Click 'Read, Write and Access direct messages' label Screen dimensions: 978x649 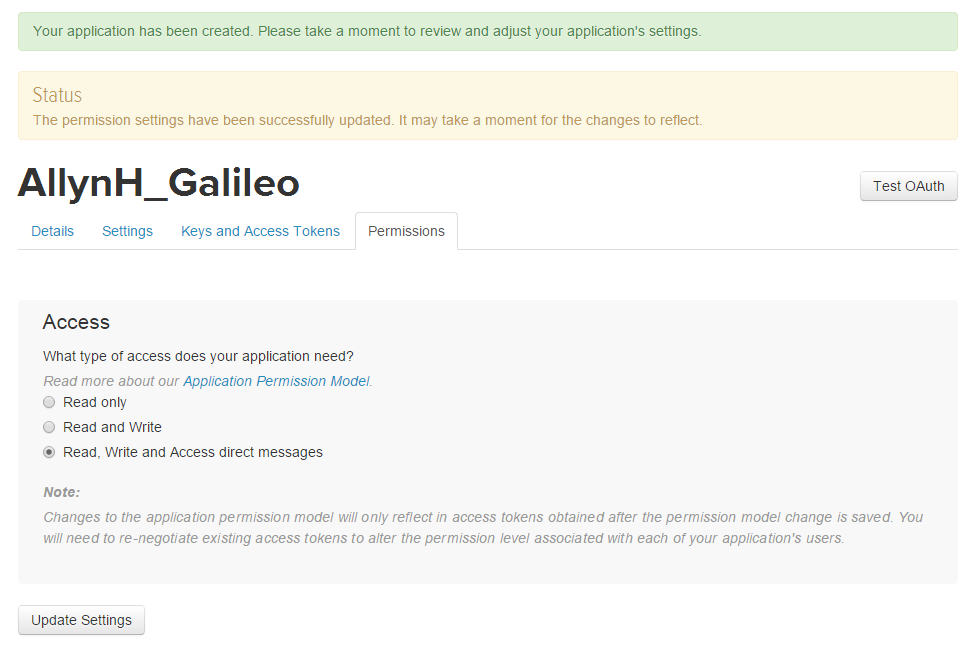(193, 452)
